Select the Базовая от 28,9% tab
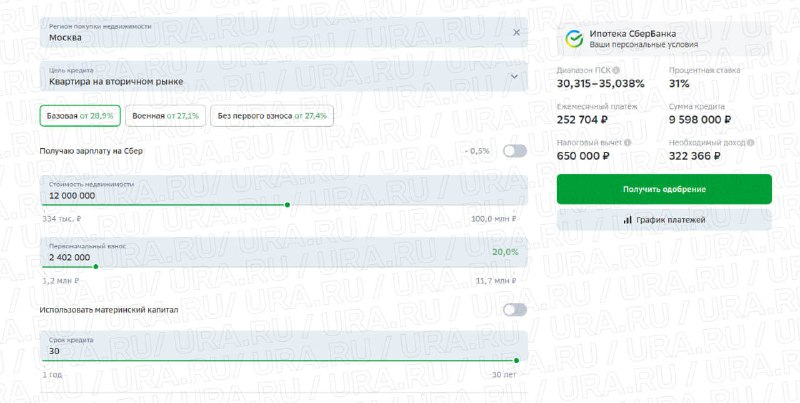The height and width of the screenshot is (403, 800). 80,116
